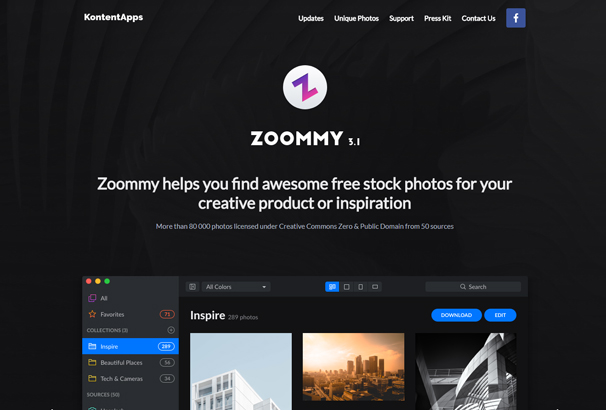Toggle portrait photo orientation filter
606x410 pixels.
click(361, 287)
